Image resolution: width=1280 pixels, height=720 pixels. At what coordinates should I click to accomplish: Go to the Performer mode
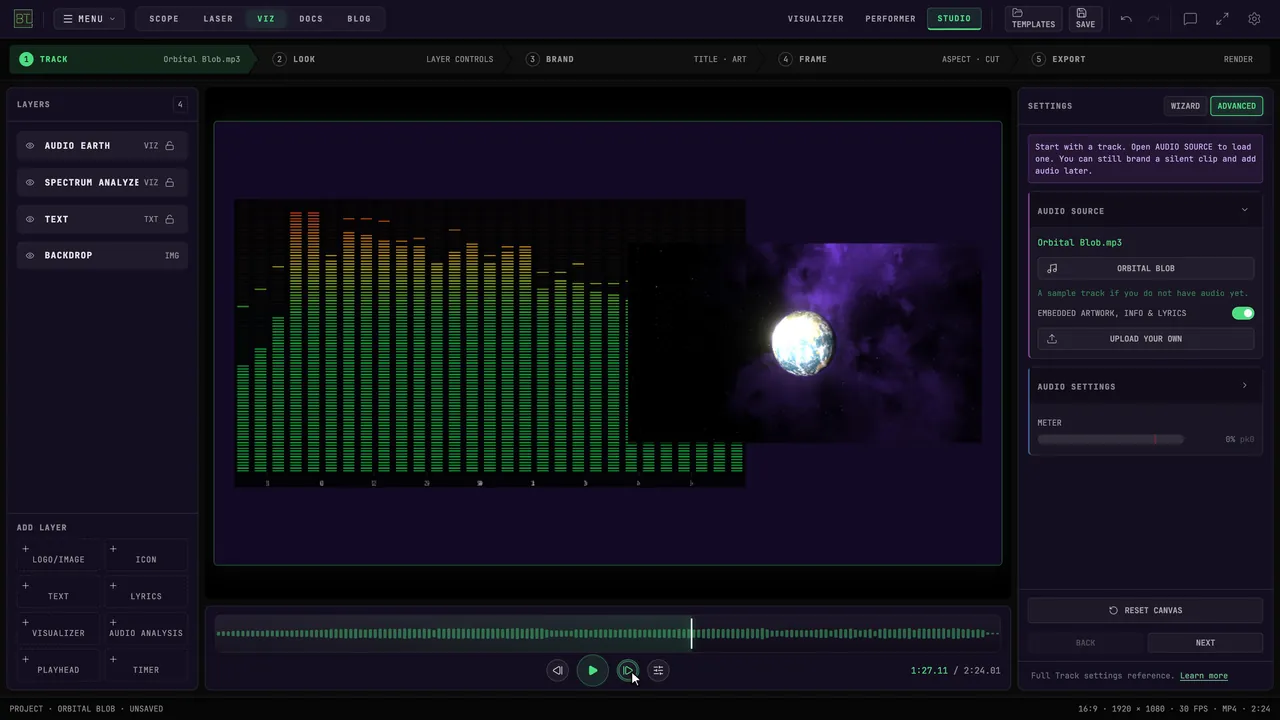click(x=890, y=19)
